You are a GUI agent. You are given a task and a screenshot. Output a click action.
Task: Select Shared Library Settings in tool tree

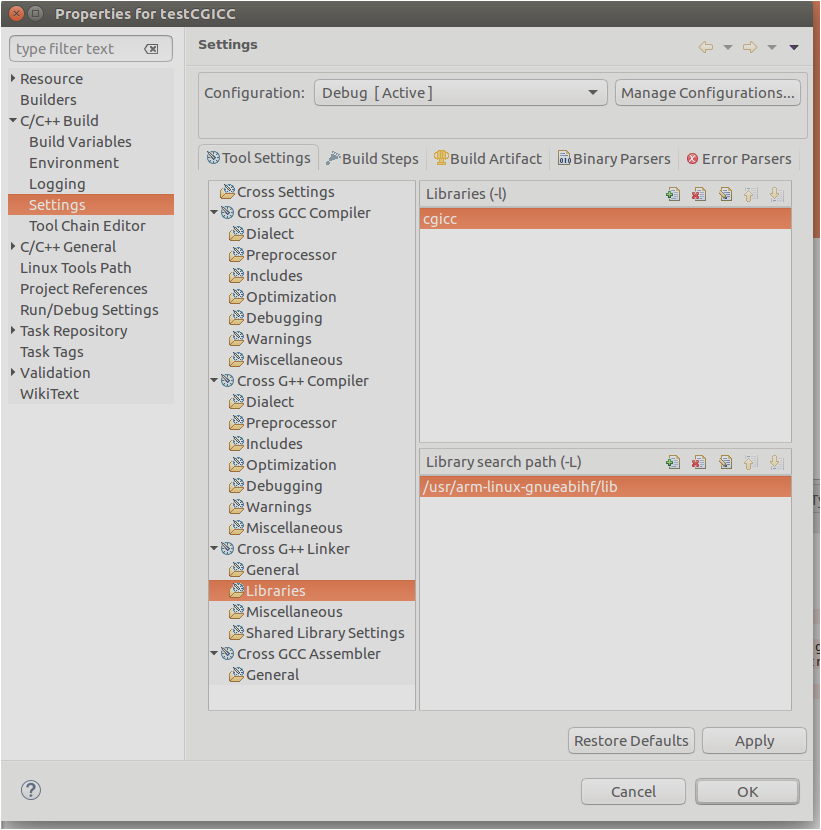click(x=324, y=633)
